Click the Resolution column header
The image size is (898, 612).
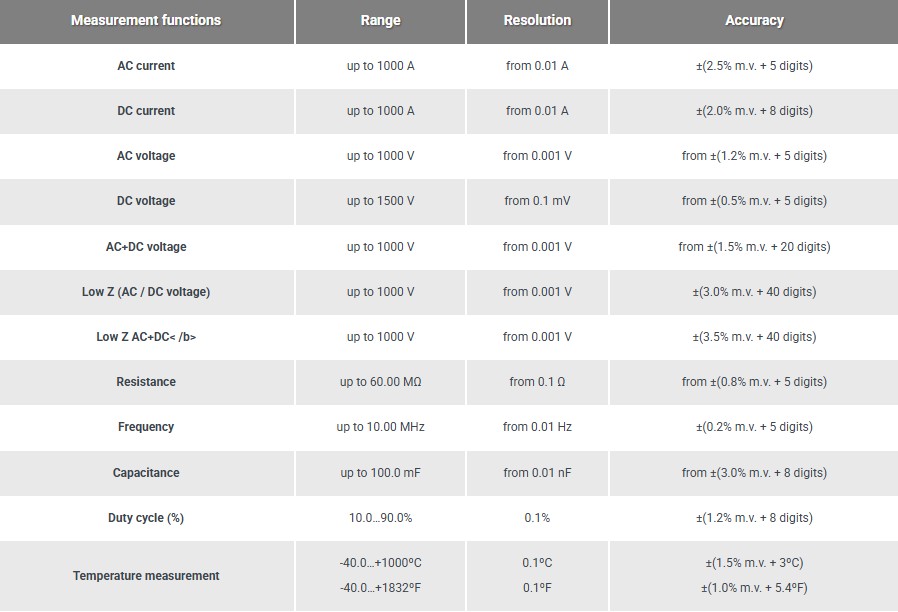coord(537,20)
